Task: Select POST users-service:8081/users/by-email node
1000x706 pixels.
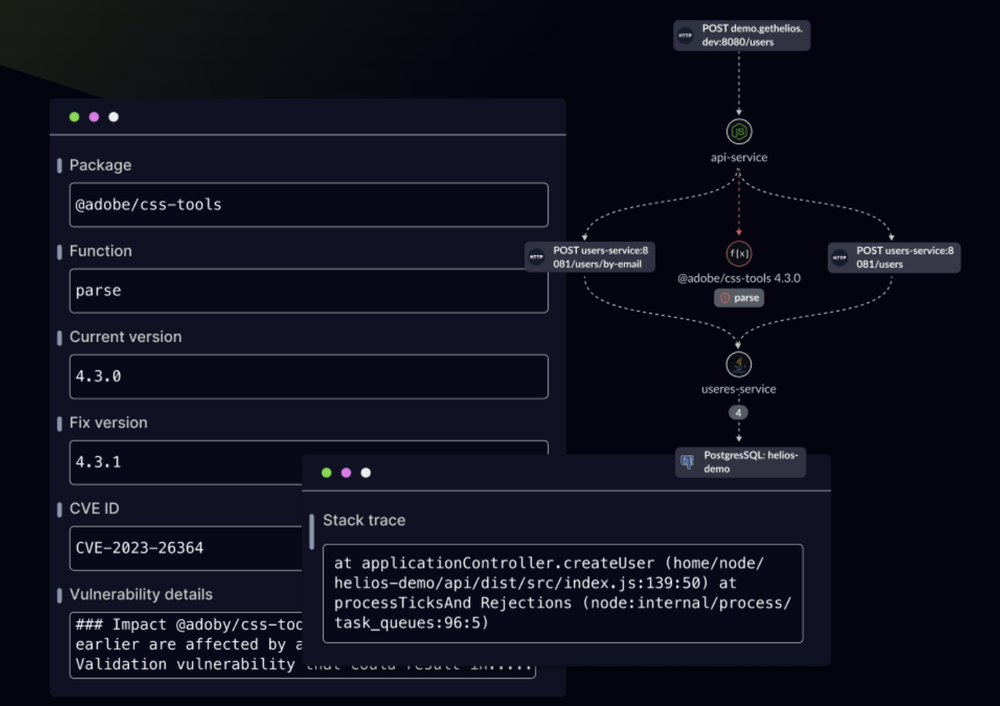Action: [589, 257]
